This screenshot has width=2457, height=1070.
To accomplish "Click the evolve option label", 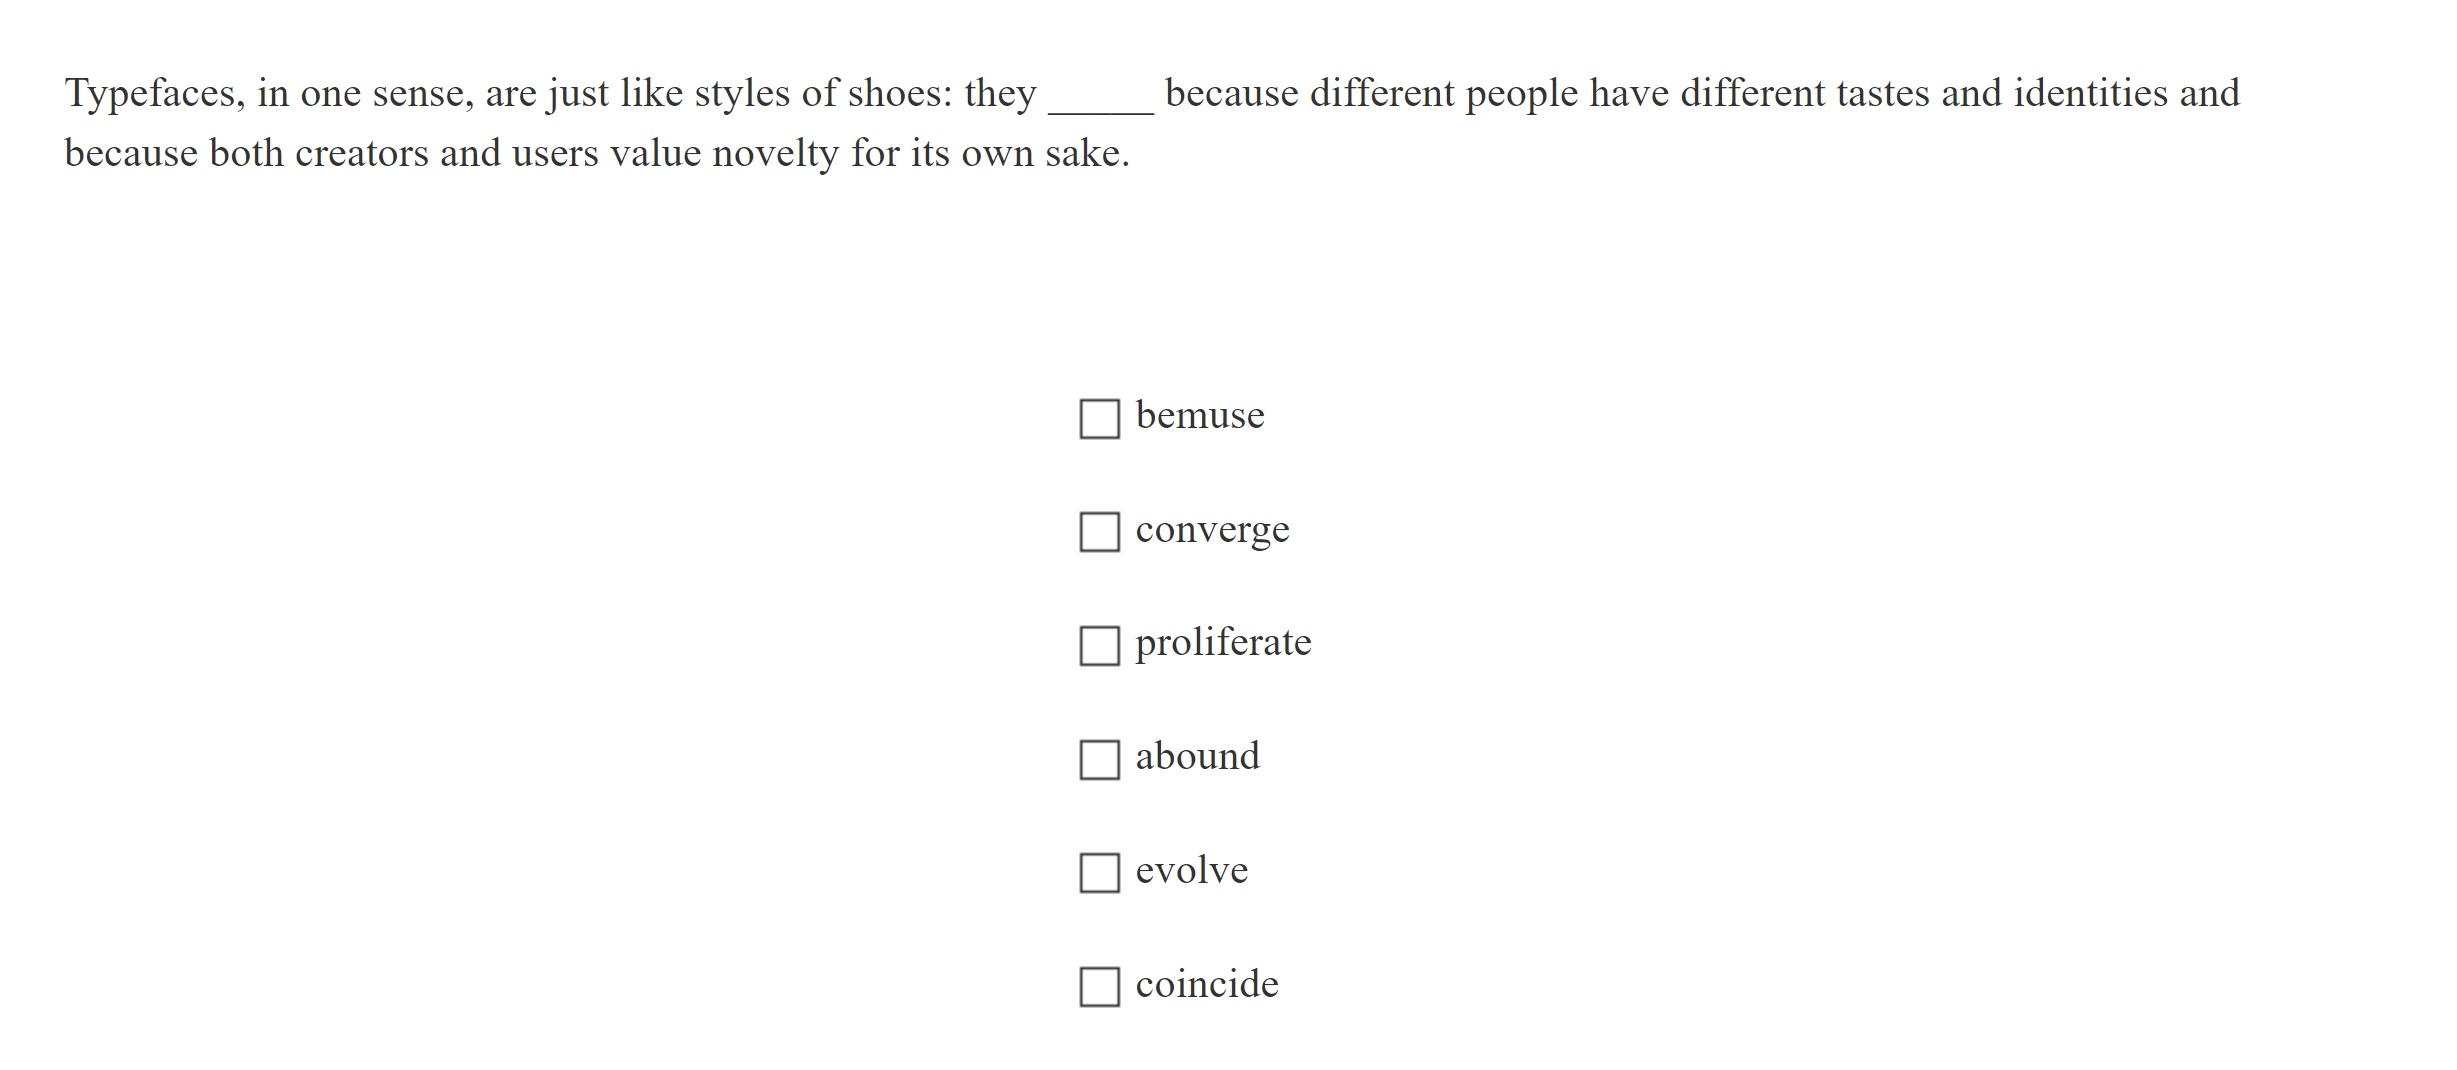I will pos(1191,871).
